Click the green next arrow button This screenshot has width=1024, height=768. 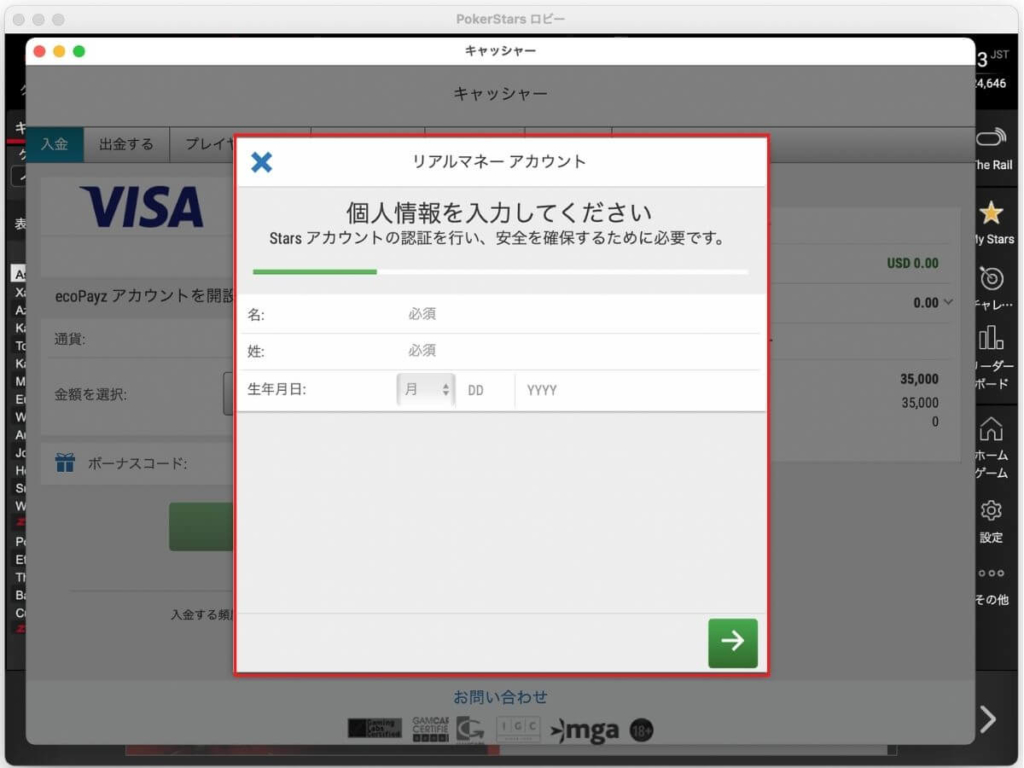click(x=733, y=643)
